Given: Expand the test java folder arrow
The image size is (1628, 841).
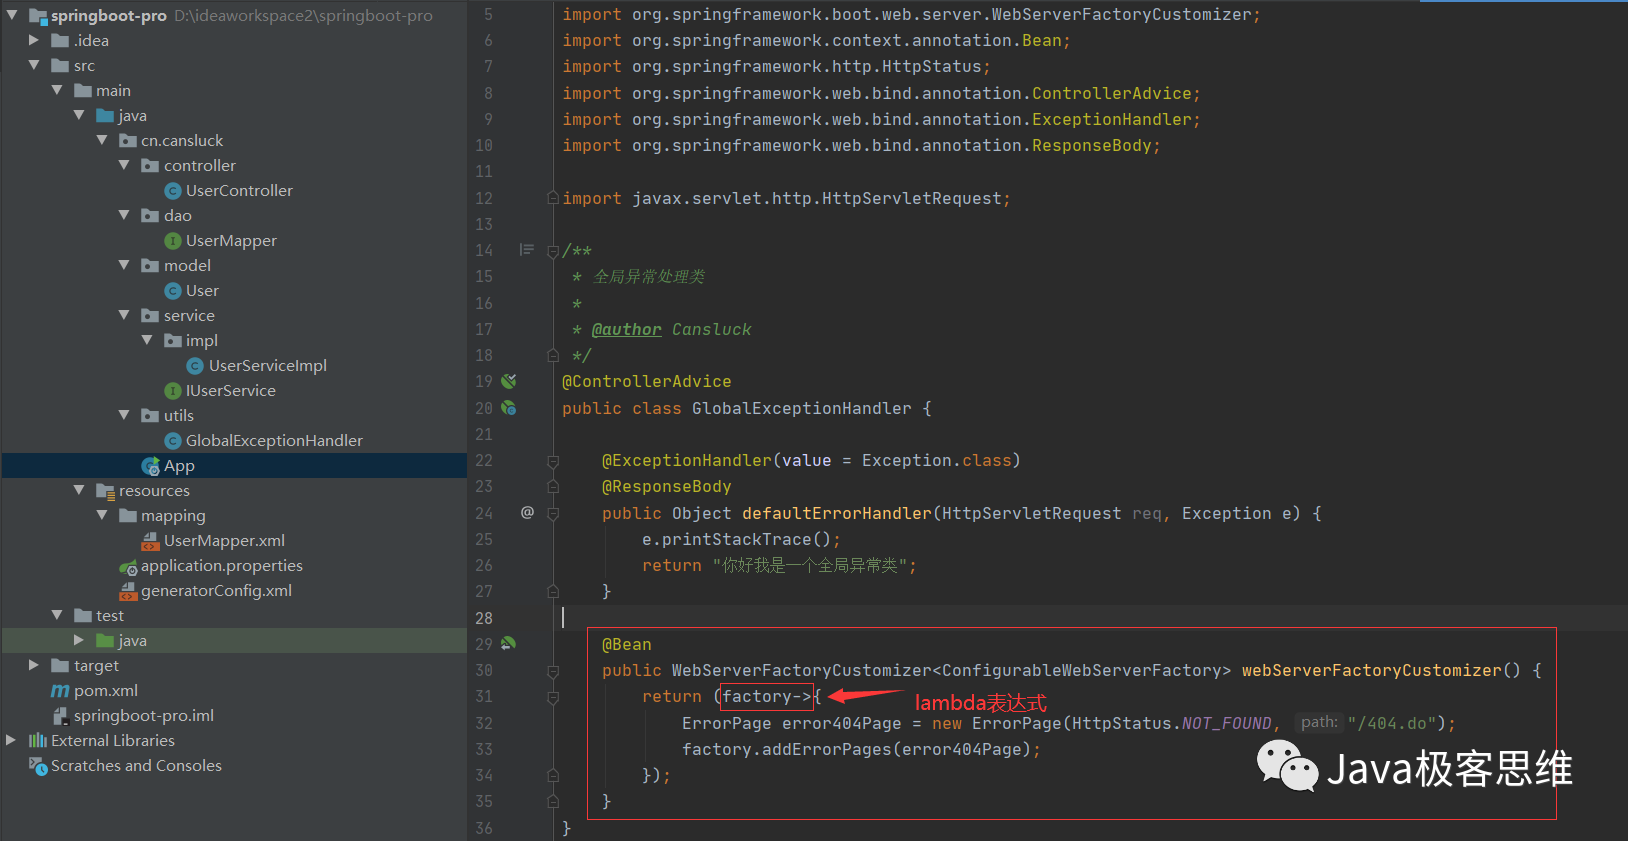Looking at the screenshot, I should click(x=79, y=640).
